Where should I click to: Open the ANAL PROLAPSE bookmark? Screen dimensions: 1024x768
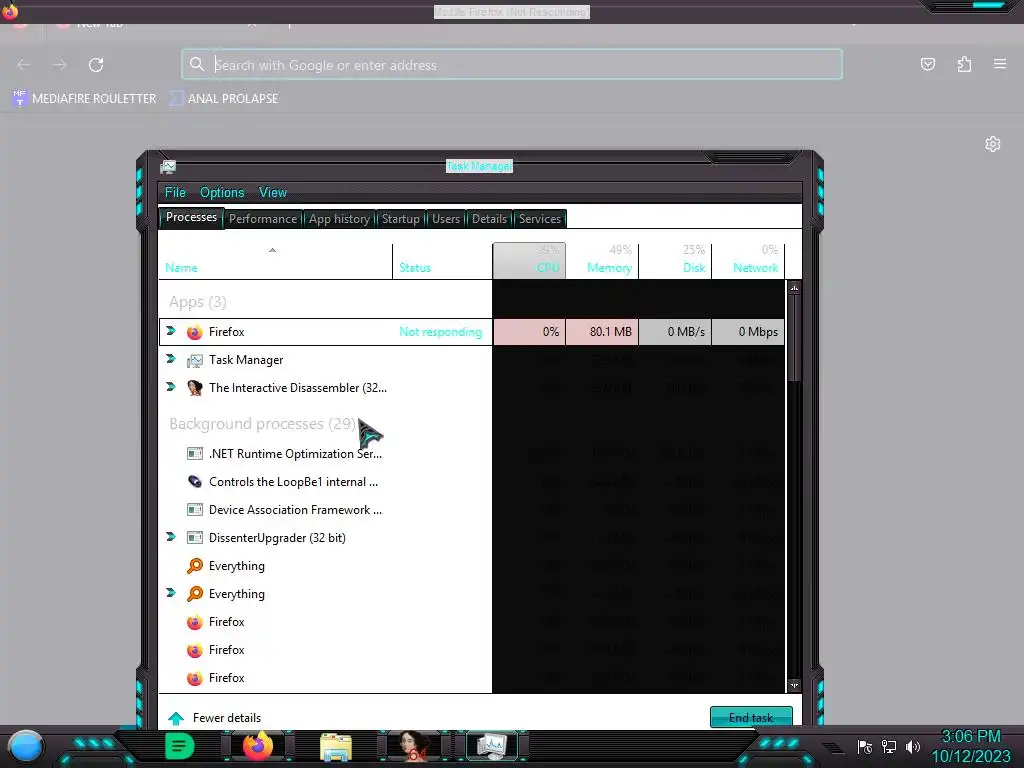[x=223, y=99]
